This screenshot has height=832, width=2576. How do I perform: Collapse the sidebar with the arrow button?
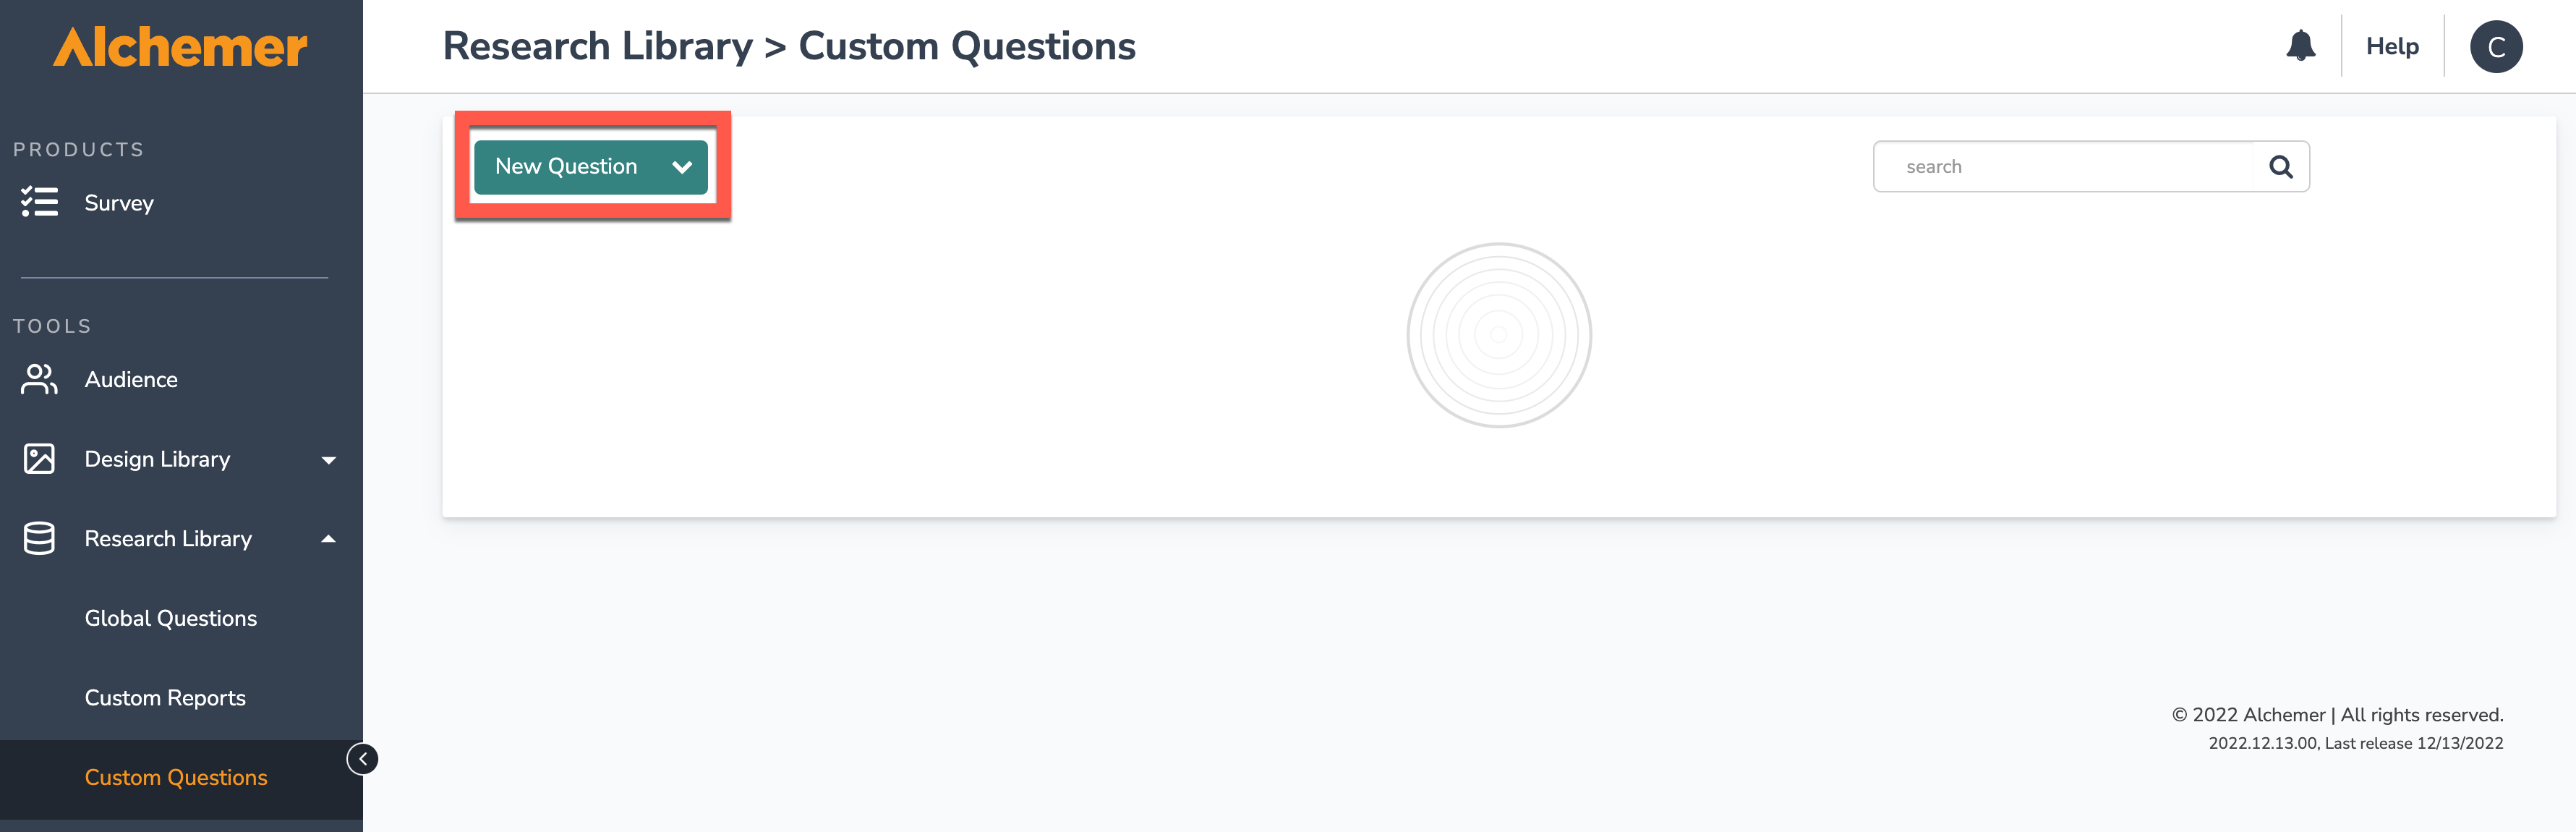[x=362, y=759]
